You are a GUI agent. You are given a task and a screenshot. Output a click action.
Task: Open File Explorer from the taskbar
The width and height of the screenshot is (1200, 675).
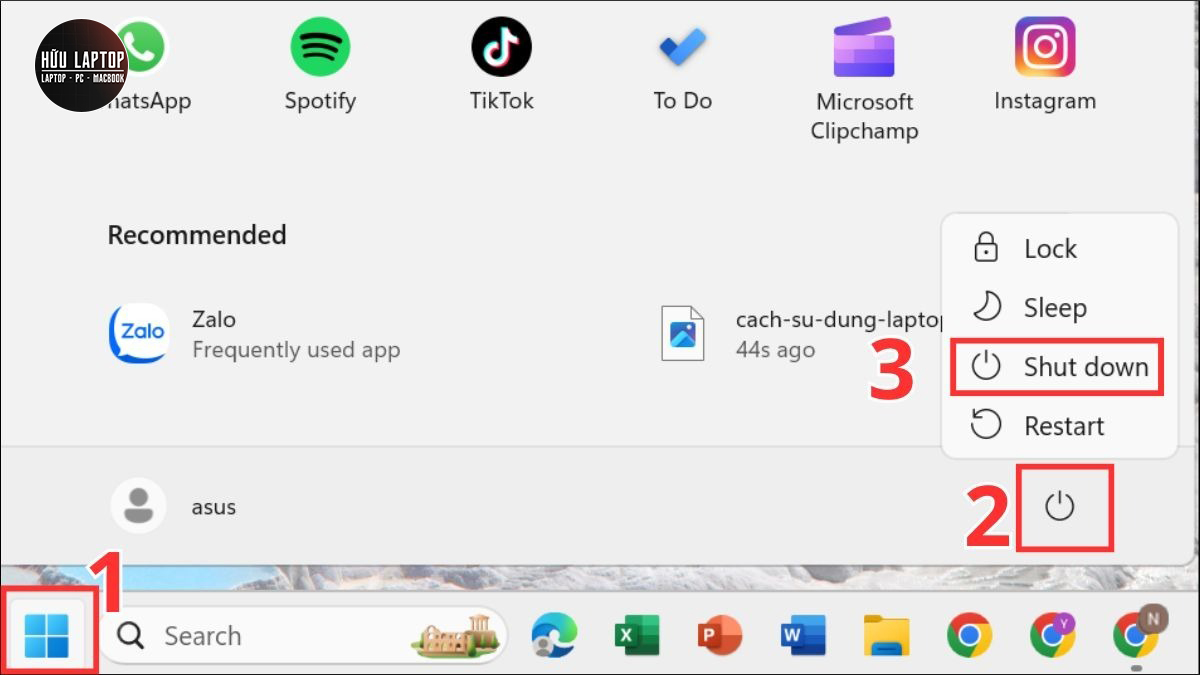(x=886, y=635)
